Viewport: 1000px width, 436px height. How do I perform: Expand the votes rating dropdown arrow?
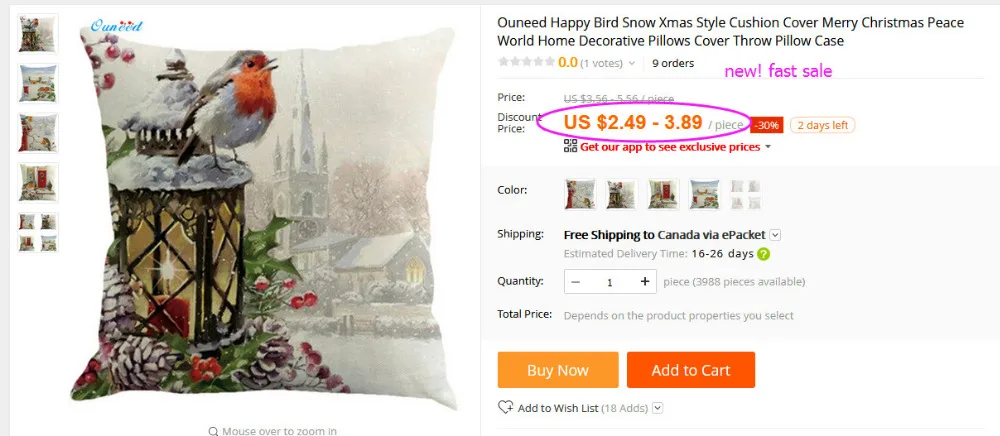[631, 63]
